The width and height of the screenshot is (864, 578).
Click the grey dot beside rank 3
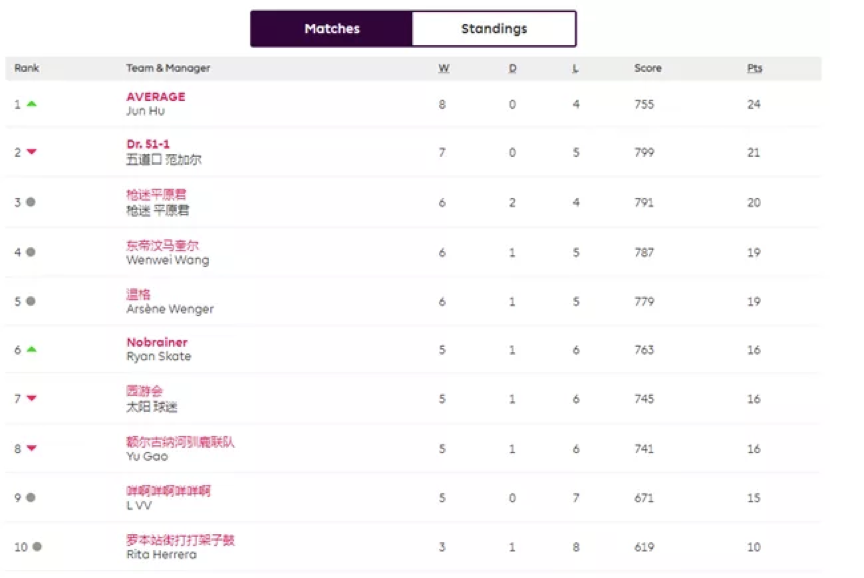tap(31, 202)
